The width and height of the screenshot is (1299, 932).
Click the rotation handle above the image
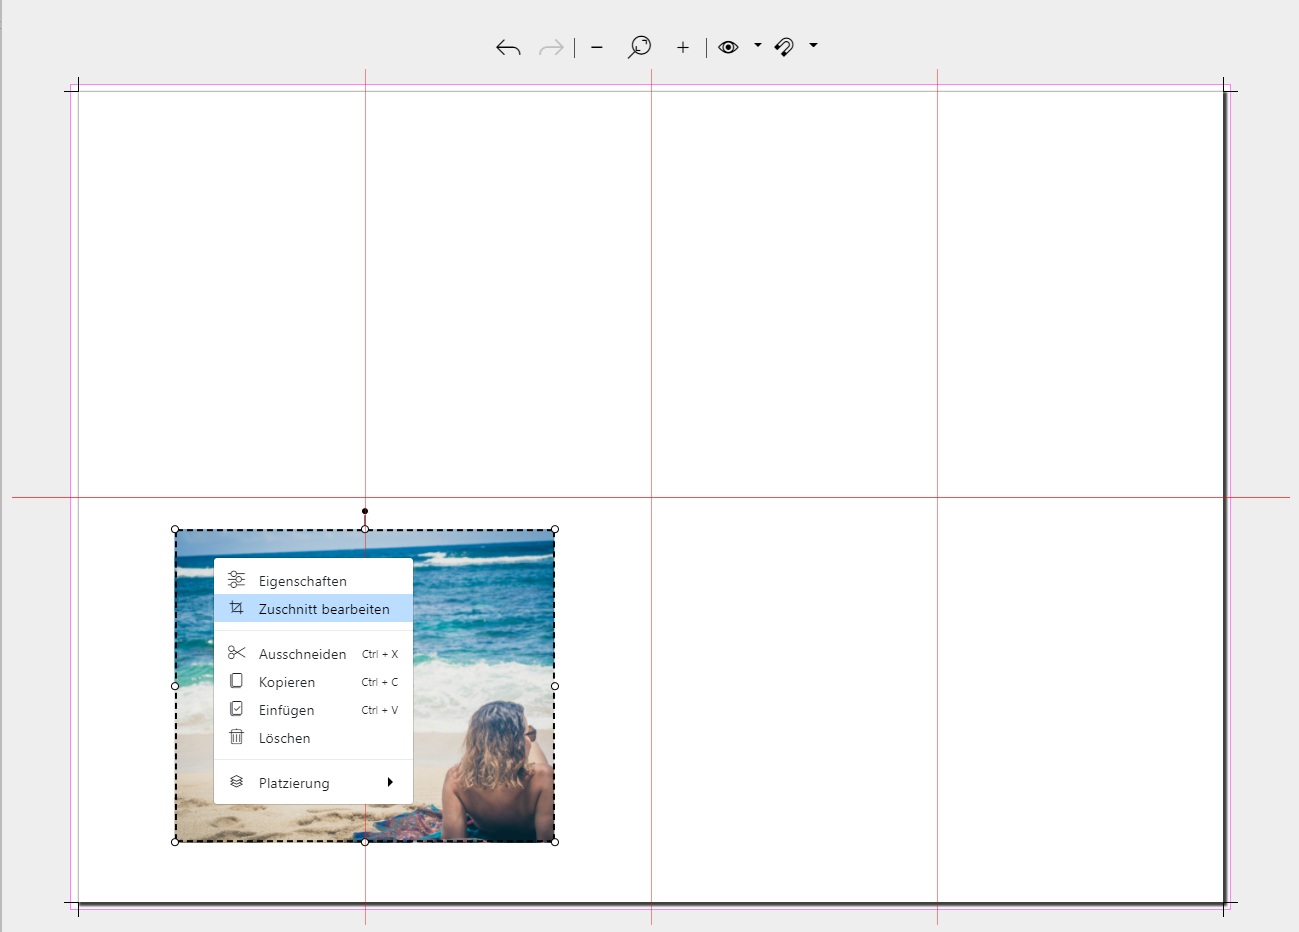coord(365,511)
